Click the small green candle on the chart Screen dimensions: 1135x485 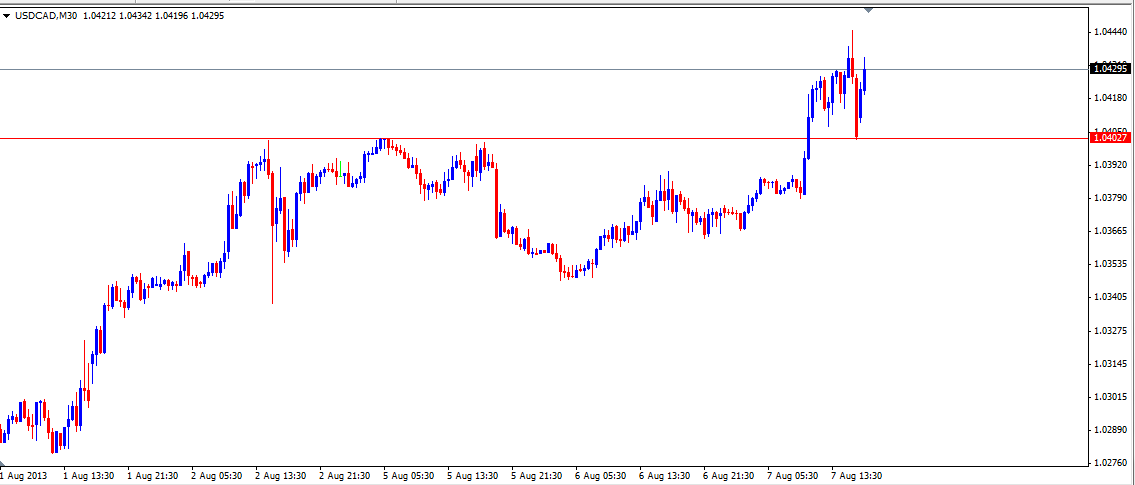(x=342, y=169)
